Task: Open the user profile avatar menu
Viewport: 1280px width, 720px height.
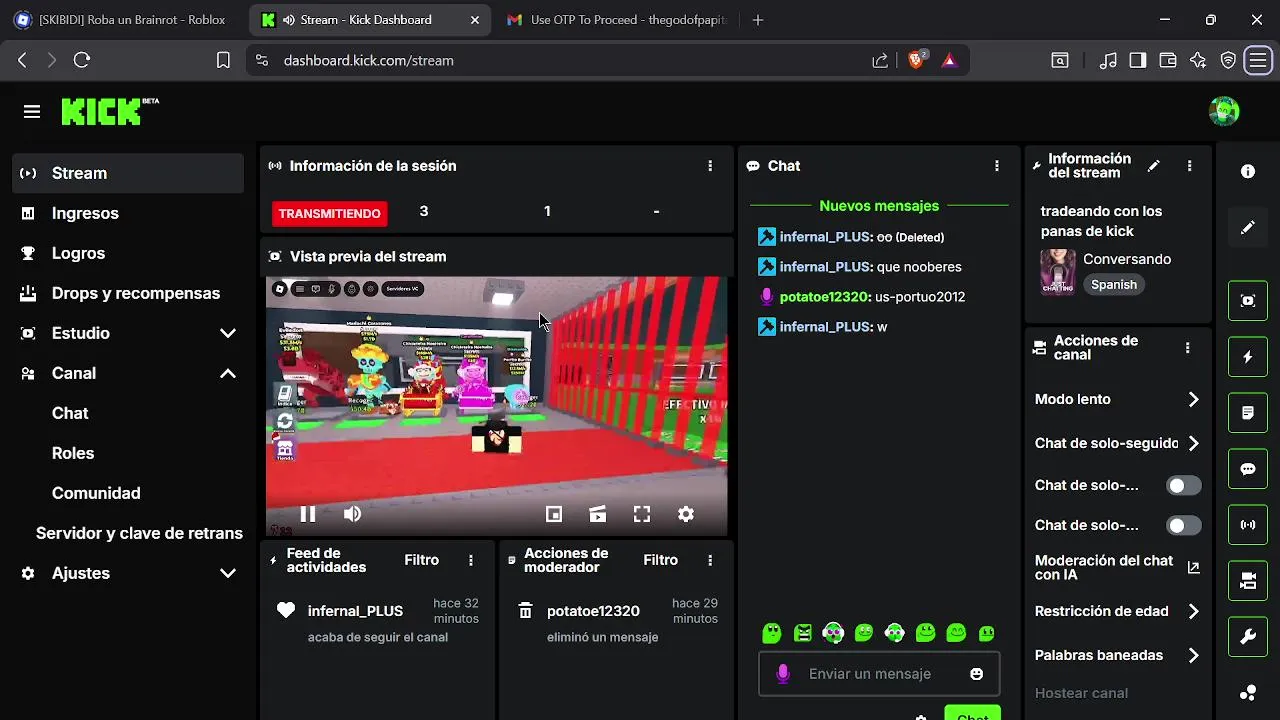Action: point(1224,111)
